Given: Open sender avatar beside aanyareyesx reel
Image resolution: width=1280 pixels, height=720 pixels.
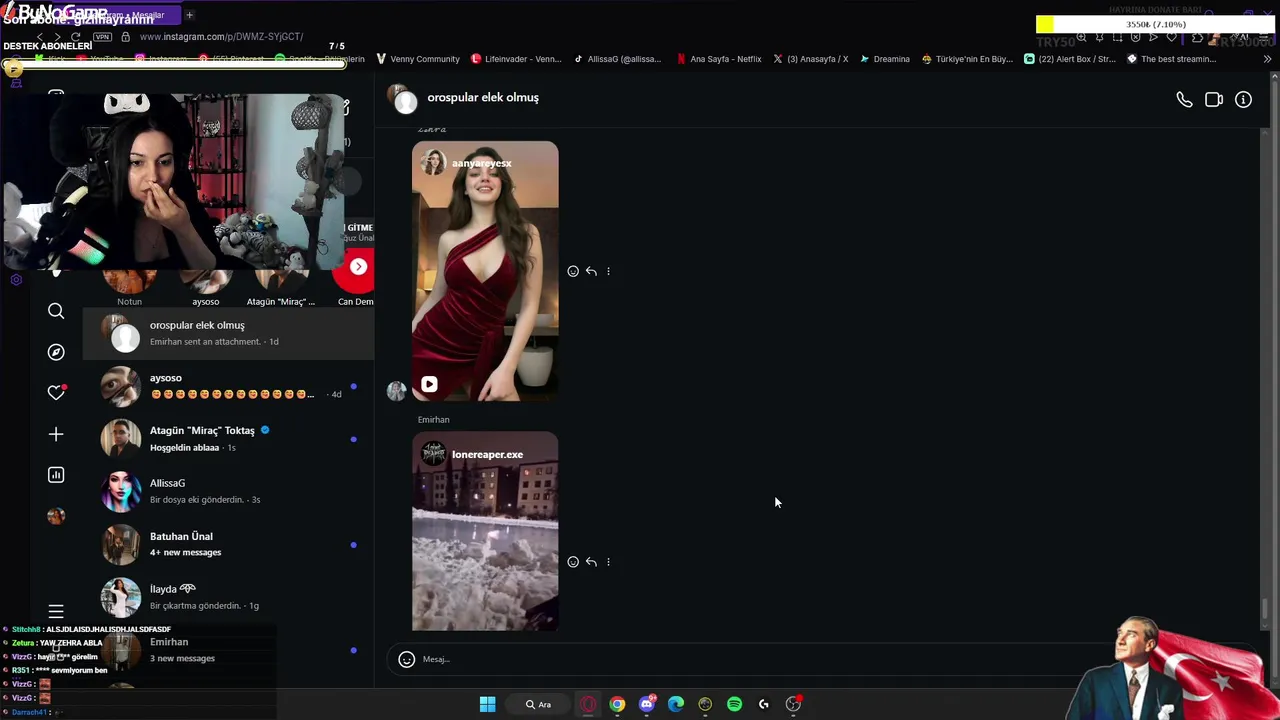Looking at the screenshot, I should click(x=397, y=391).
